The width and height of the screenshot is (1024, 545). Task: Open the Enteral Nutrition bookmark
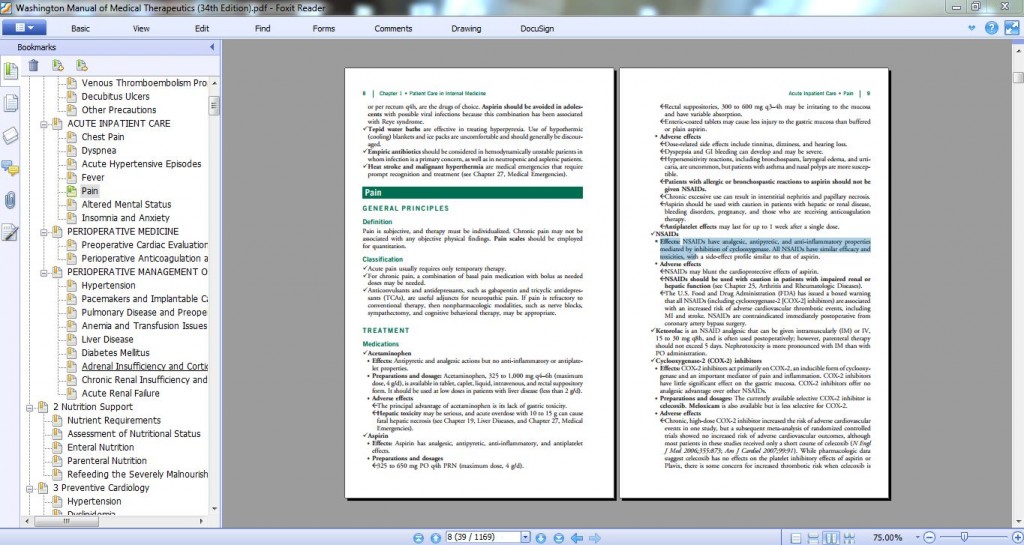(x=101, y=448)
